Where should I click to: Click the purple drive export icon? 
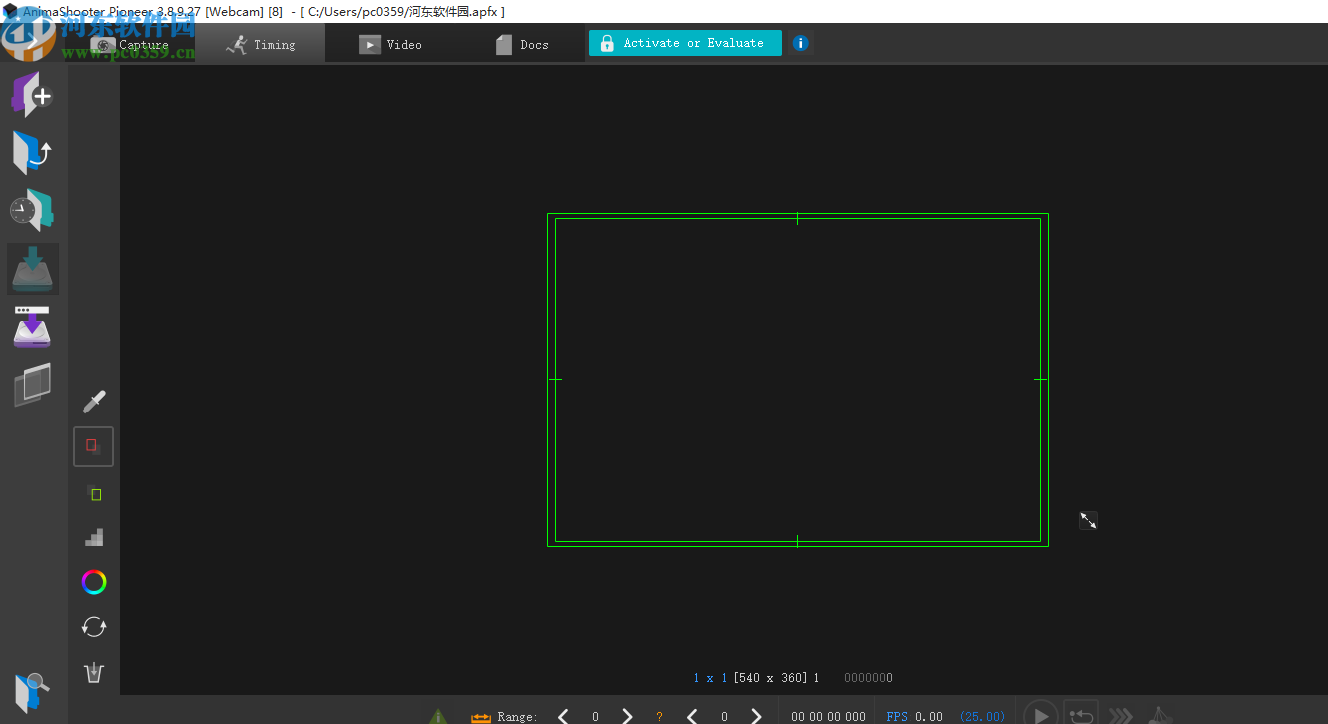32,327
